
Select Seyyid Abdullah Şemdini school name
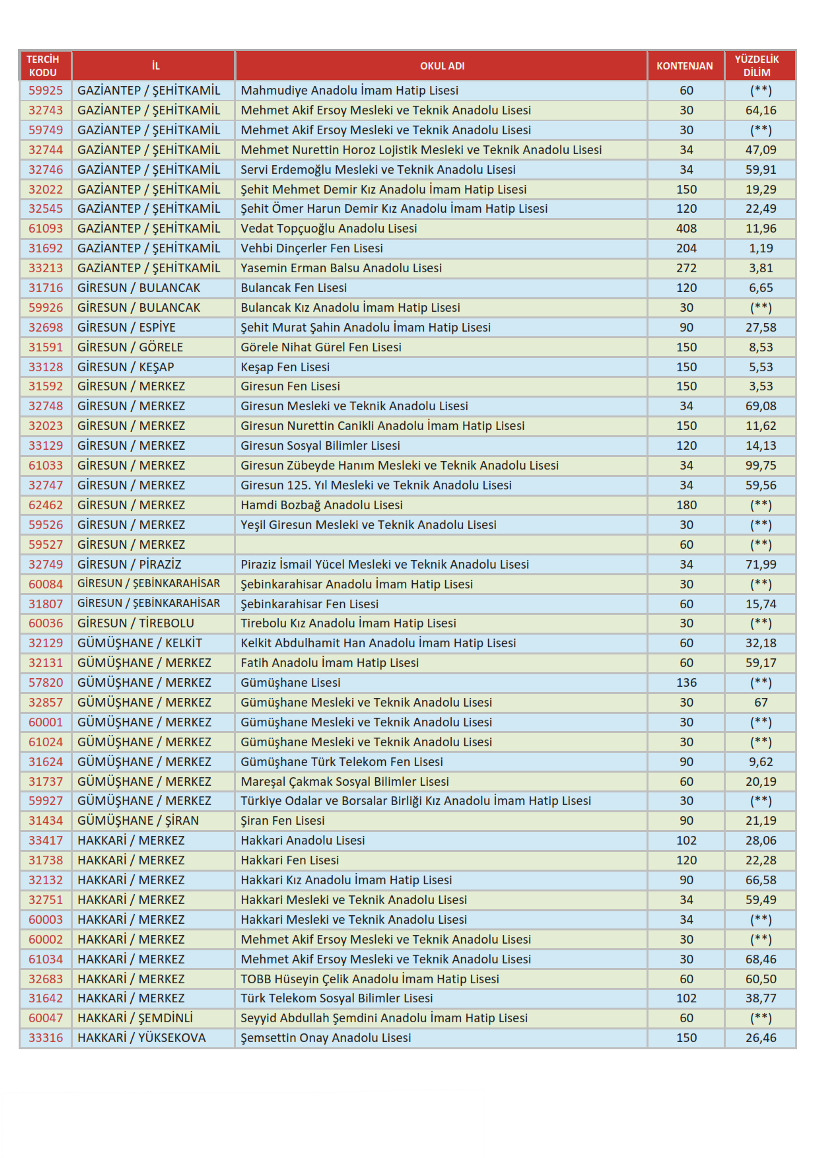384,1018
